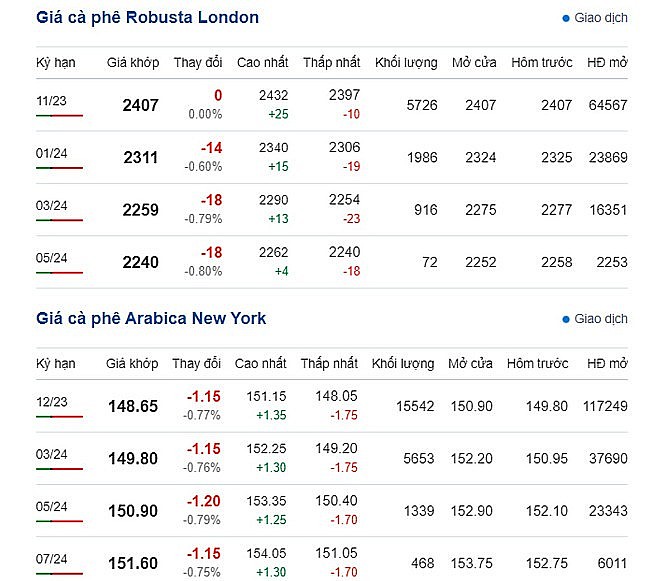Click the blue trading status dot for Robusta London
This screenshot has height=581, width=670.
pyautogui.click(x=566, y=19)
